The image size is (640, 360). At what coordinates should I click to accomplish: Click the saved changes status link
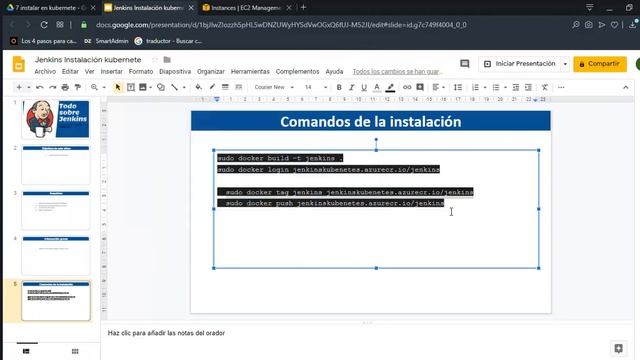coord(398,71)
